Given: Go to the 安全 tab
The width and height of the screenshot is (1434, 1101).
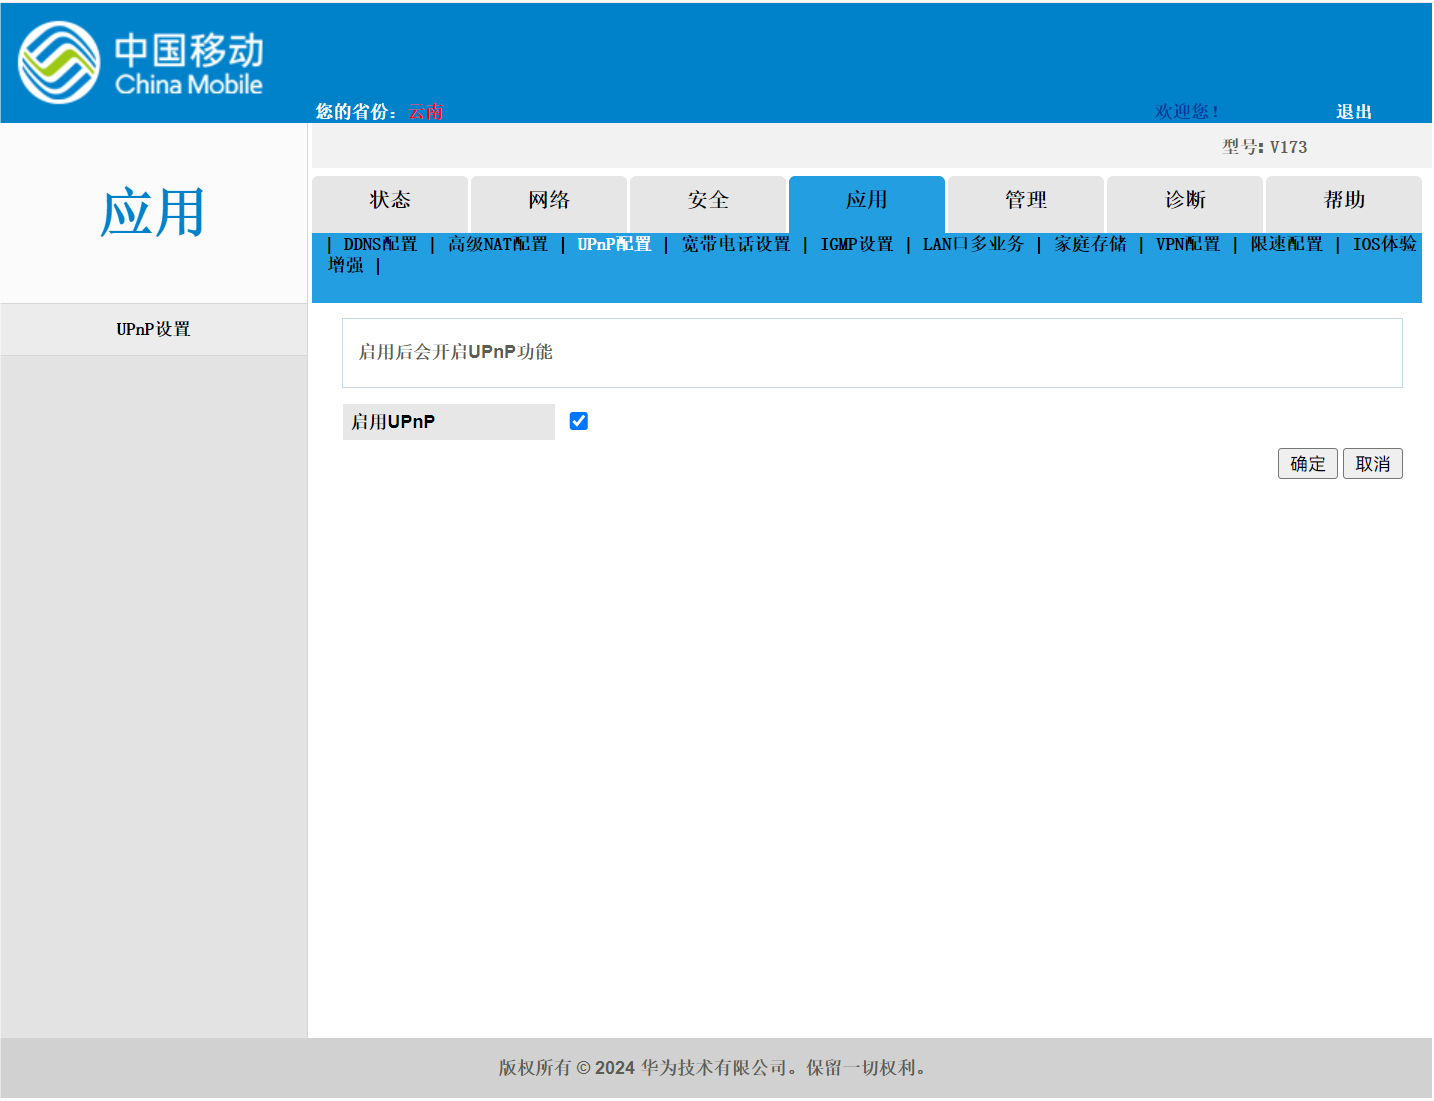Looking at the screenshot, I should click(x=708, y=201).
